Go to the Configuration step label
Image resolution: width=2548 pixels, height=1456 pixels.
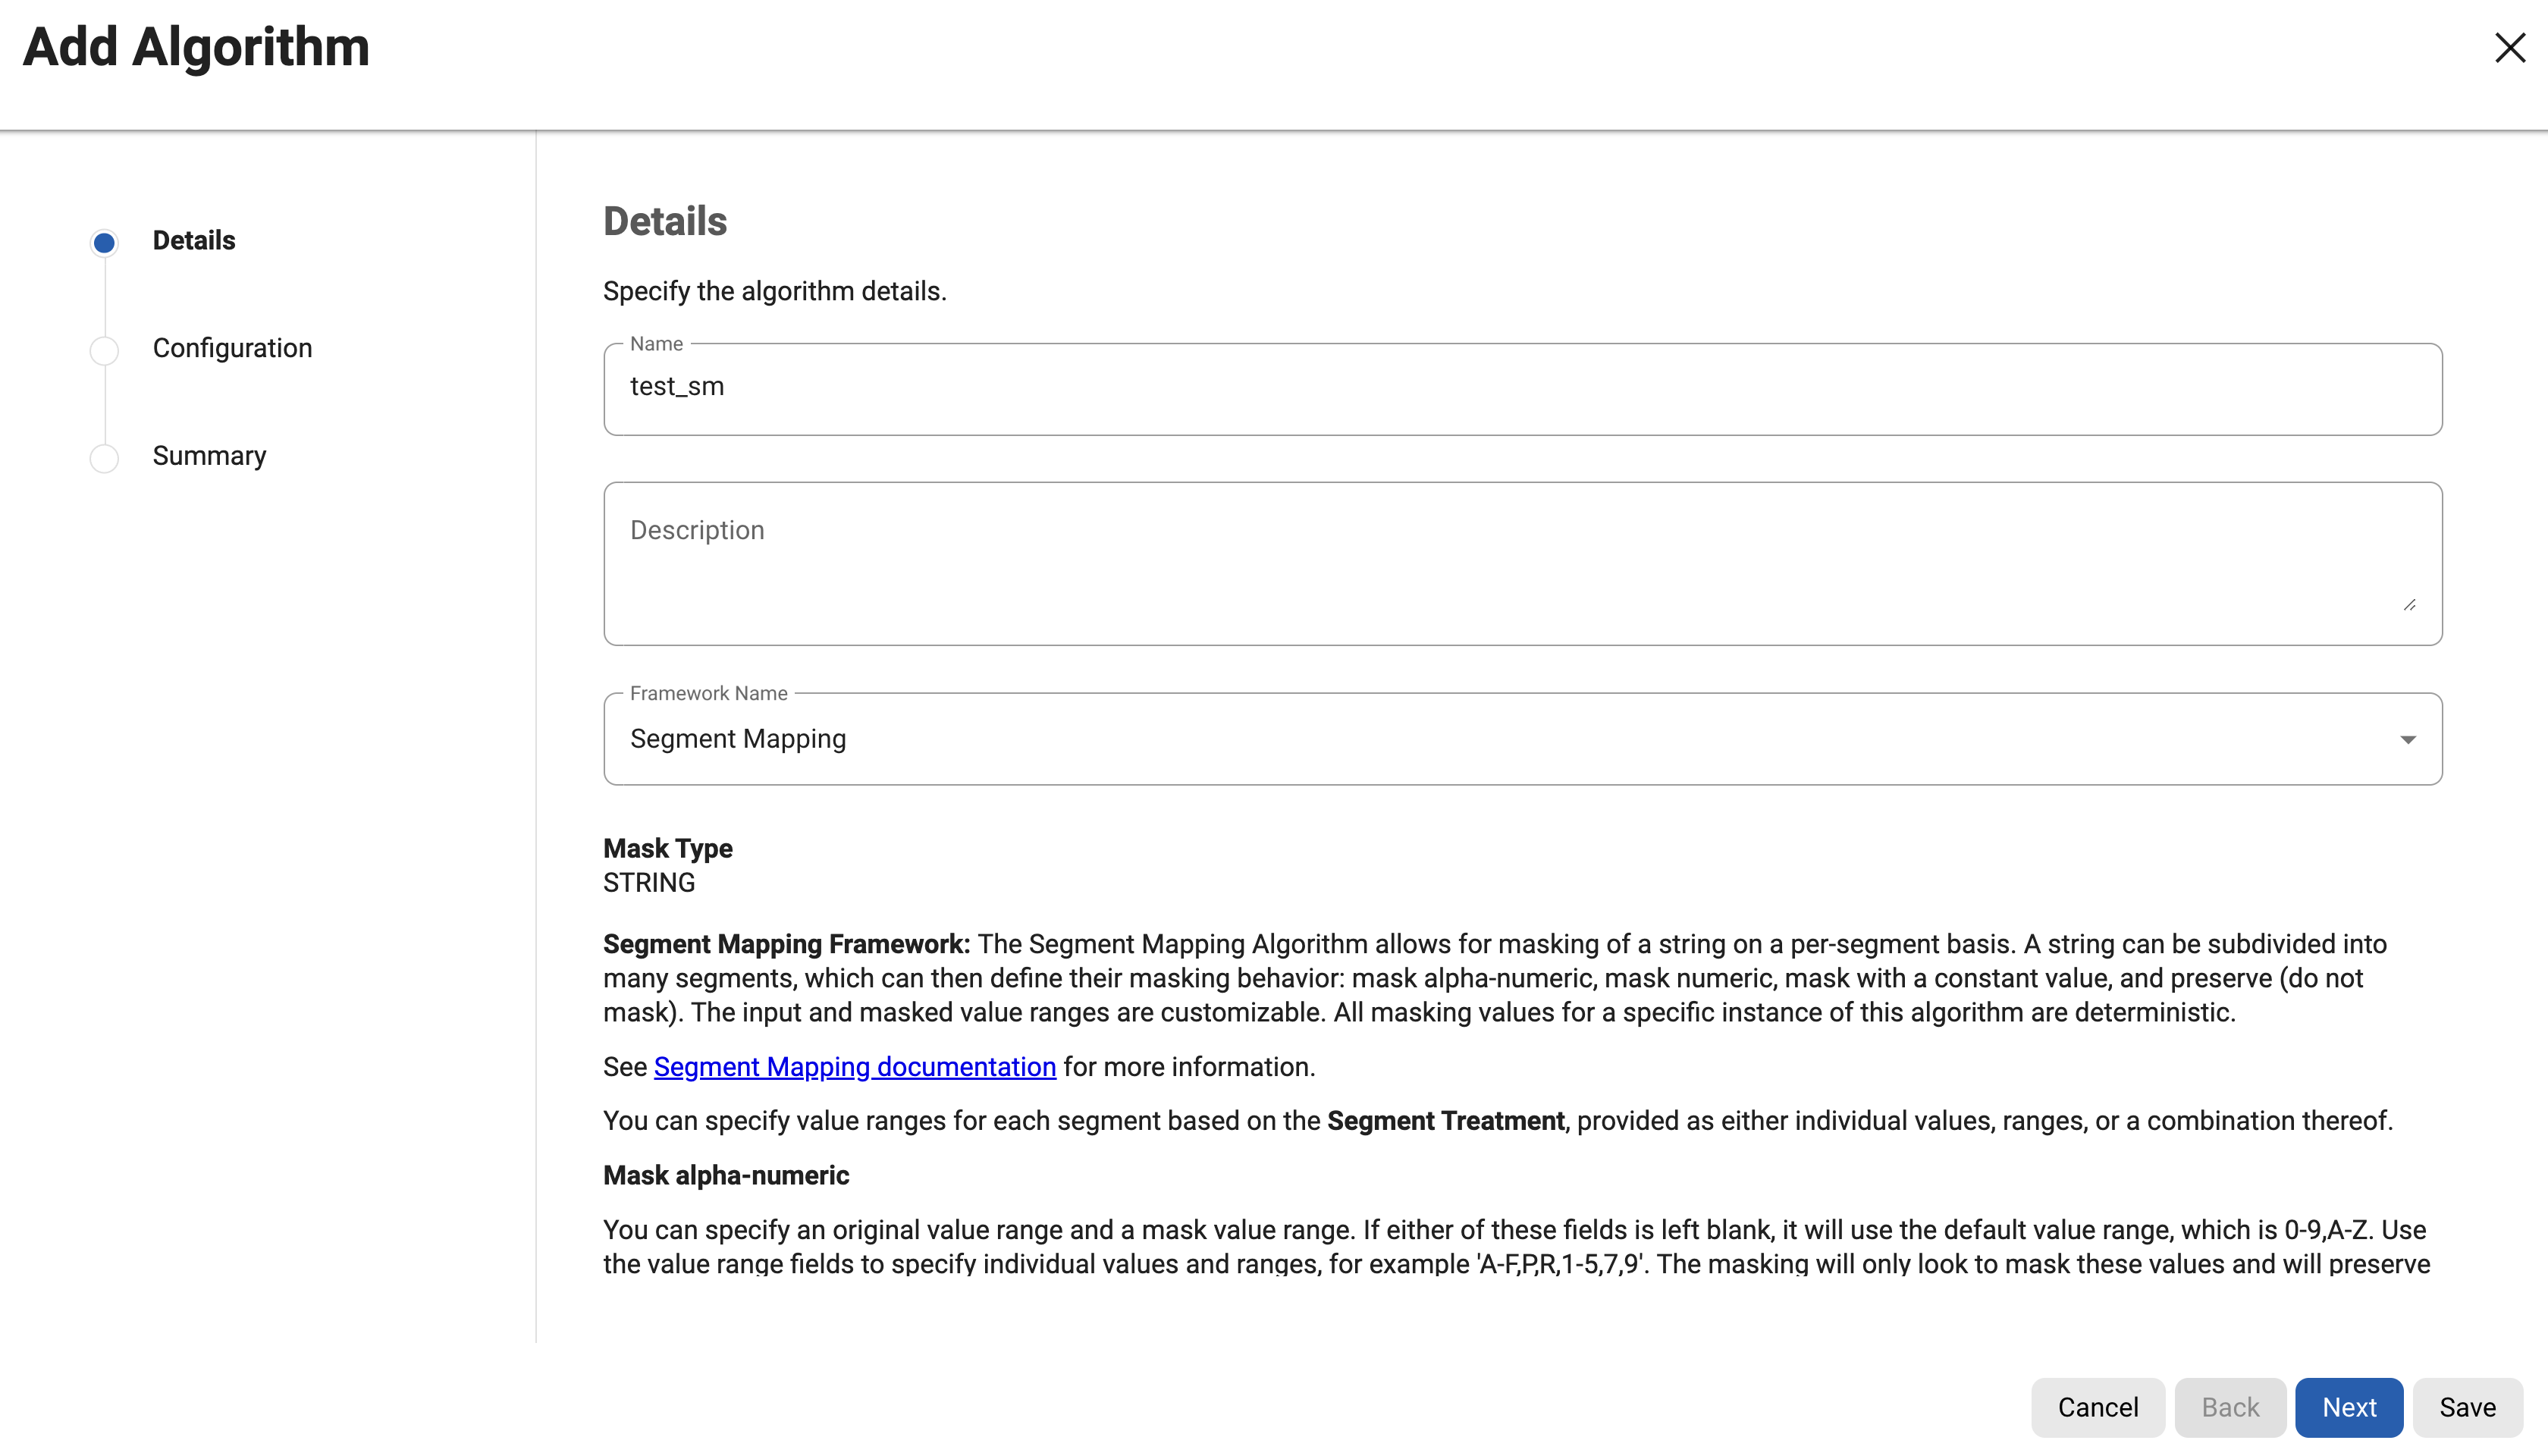point(232,348)
